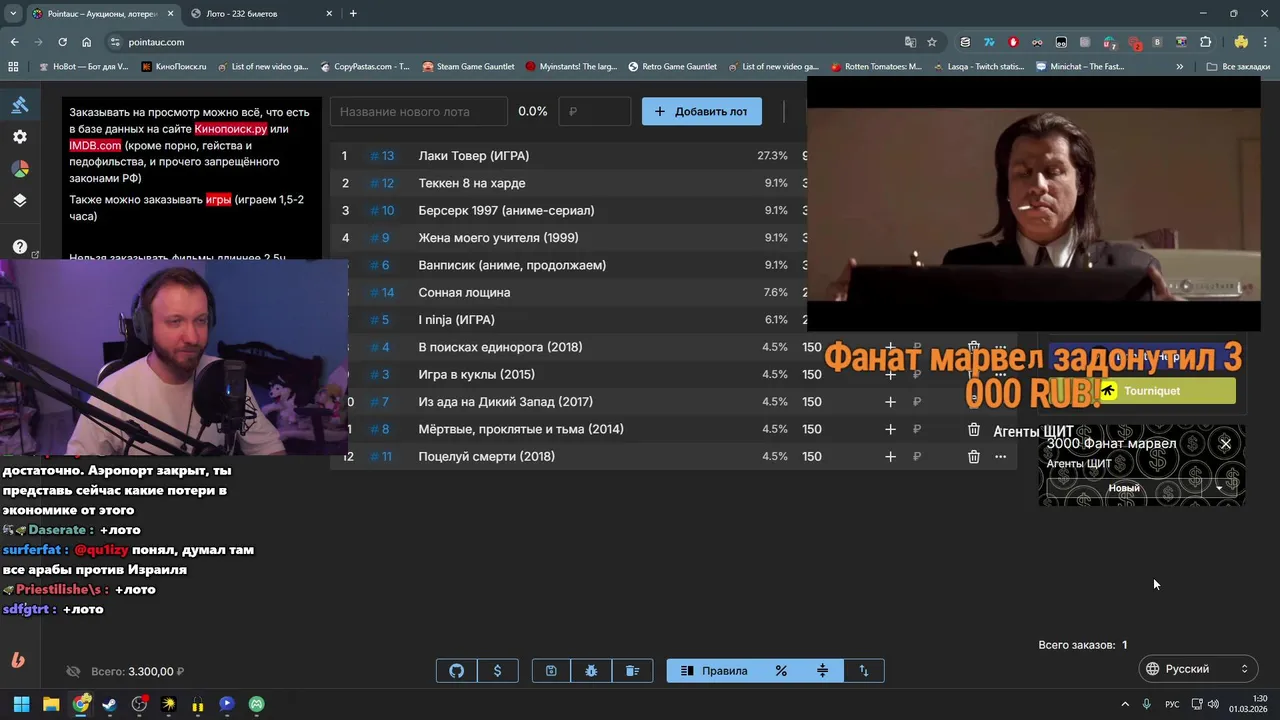
Task: Open Все закладки folder
Action: (x=1240, y=67)
